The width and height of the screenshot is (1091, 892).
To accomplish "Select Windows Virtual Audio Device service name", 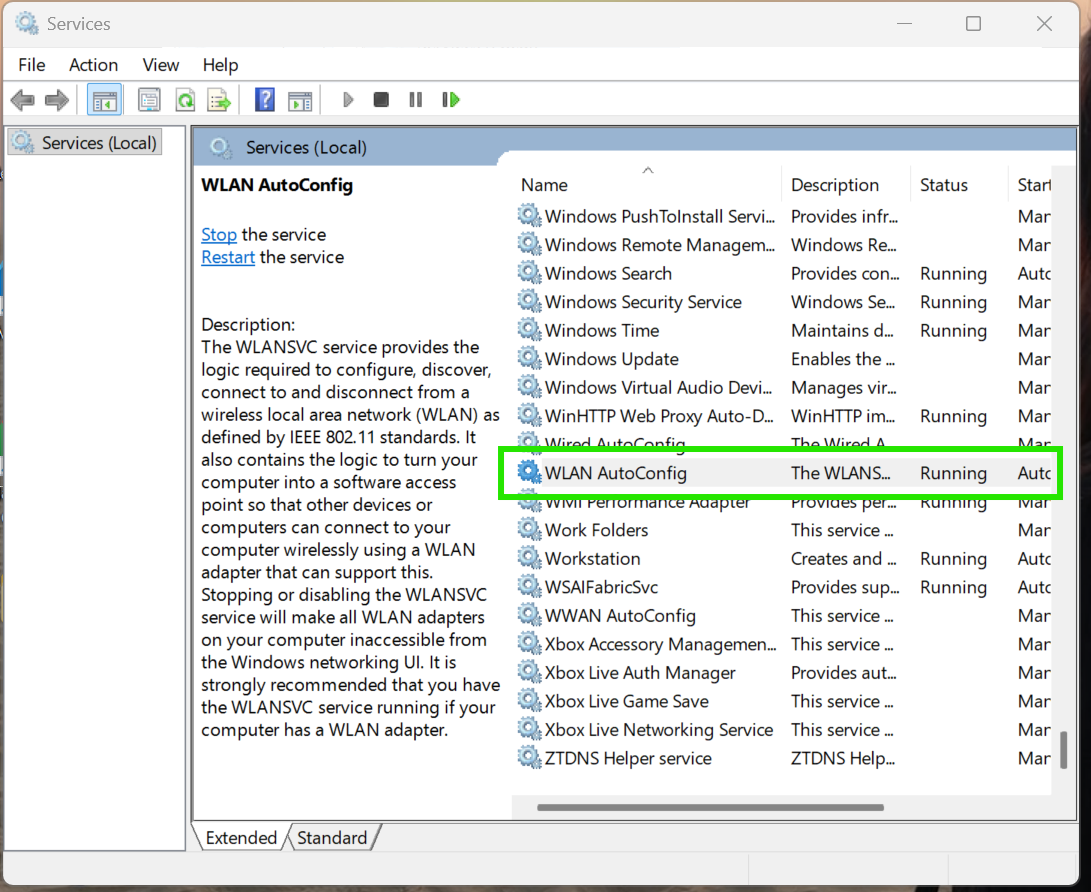I will coord(658,388).
